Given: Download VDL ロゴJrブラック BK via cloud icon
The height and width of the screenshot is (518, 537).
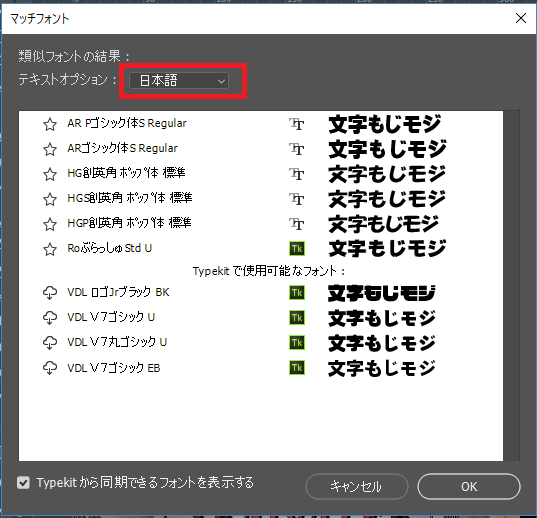Looking at the screenshot, I should (x=50, y=293).
